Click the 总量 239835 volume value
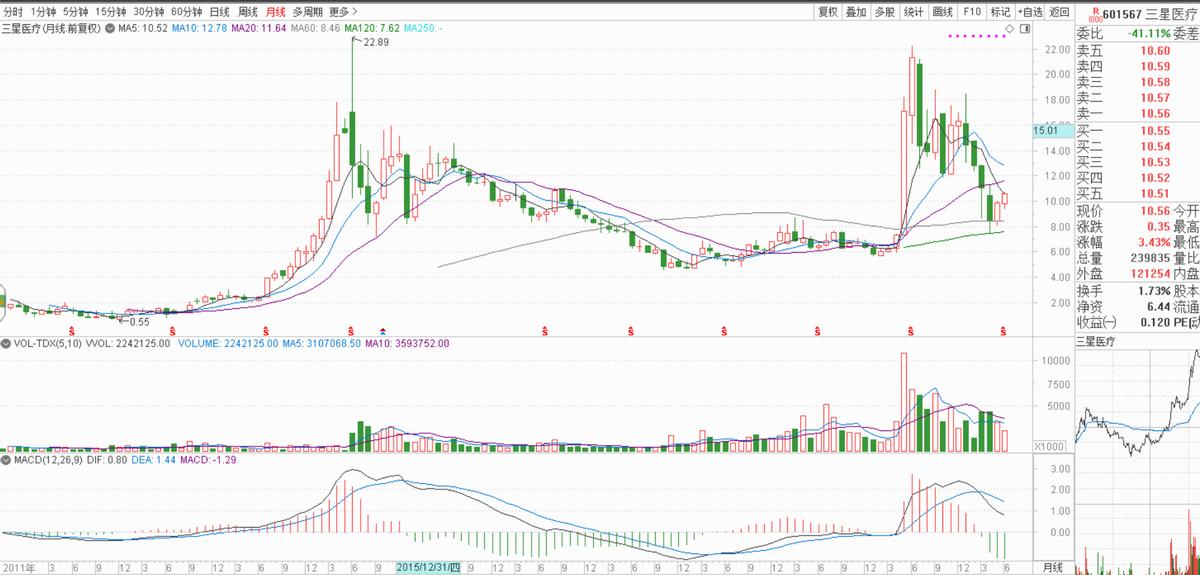This screenshot has height=575, width=1200. tap(1148, 259)
